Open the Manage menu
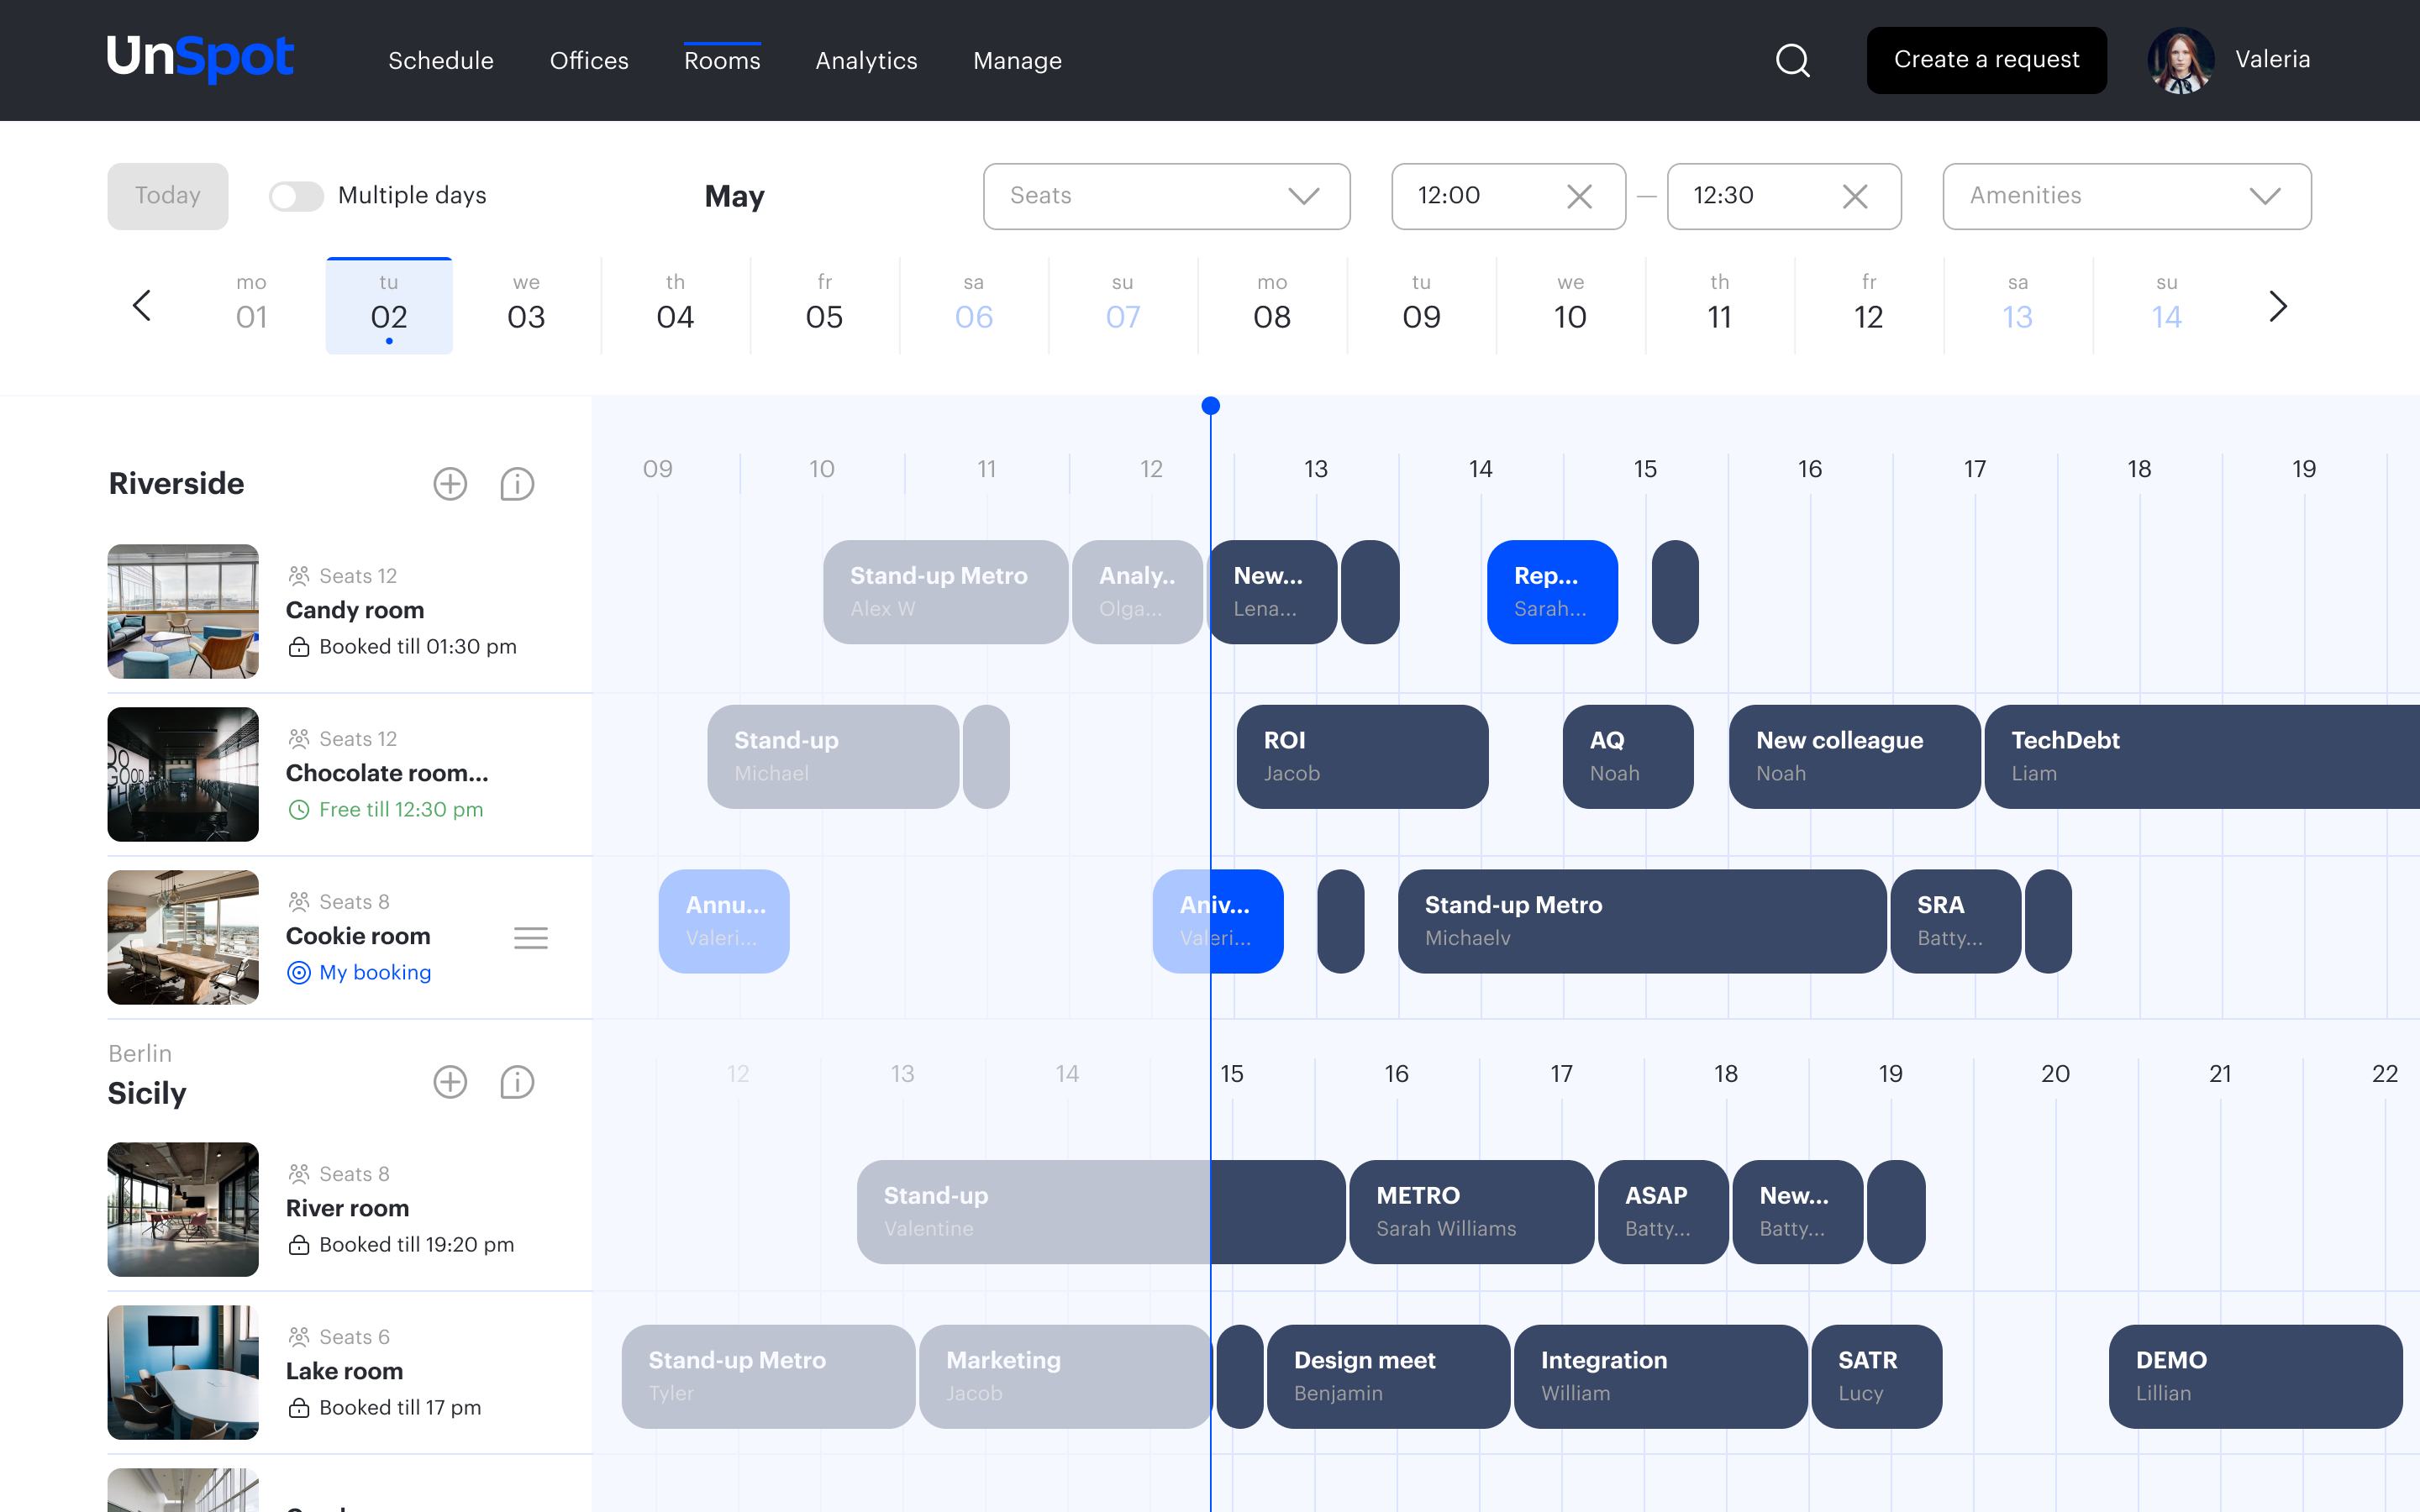 coord(1017,60)
